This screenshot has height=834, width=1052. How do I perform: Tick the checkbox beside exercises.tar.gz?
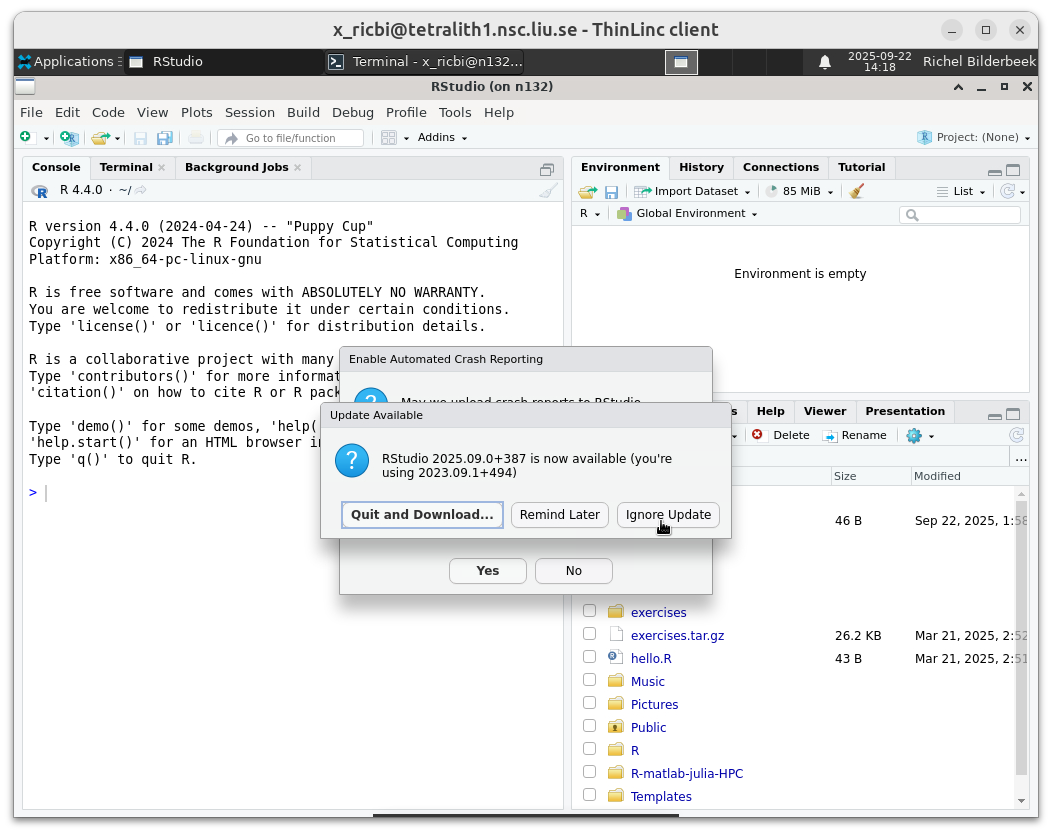coord(589,634)
